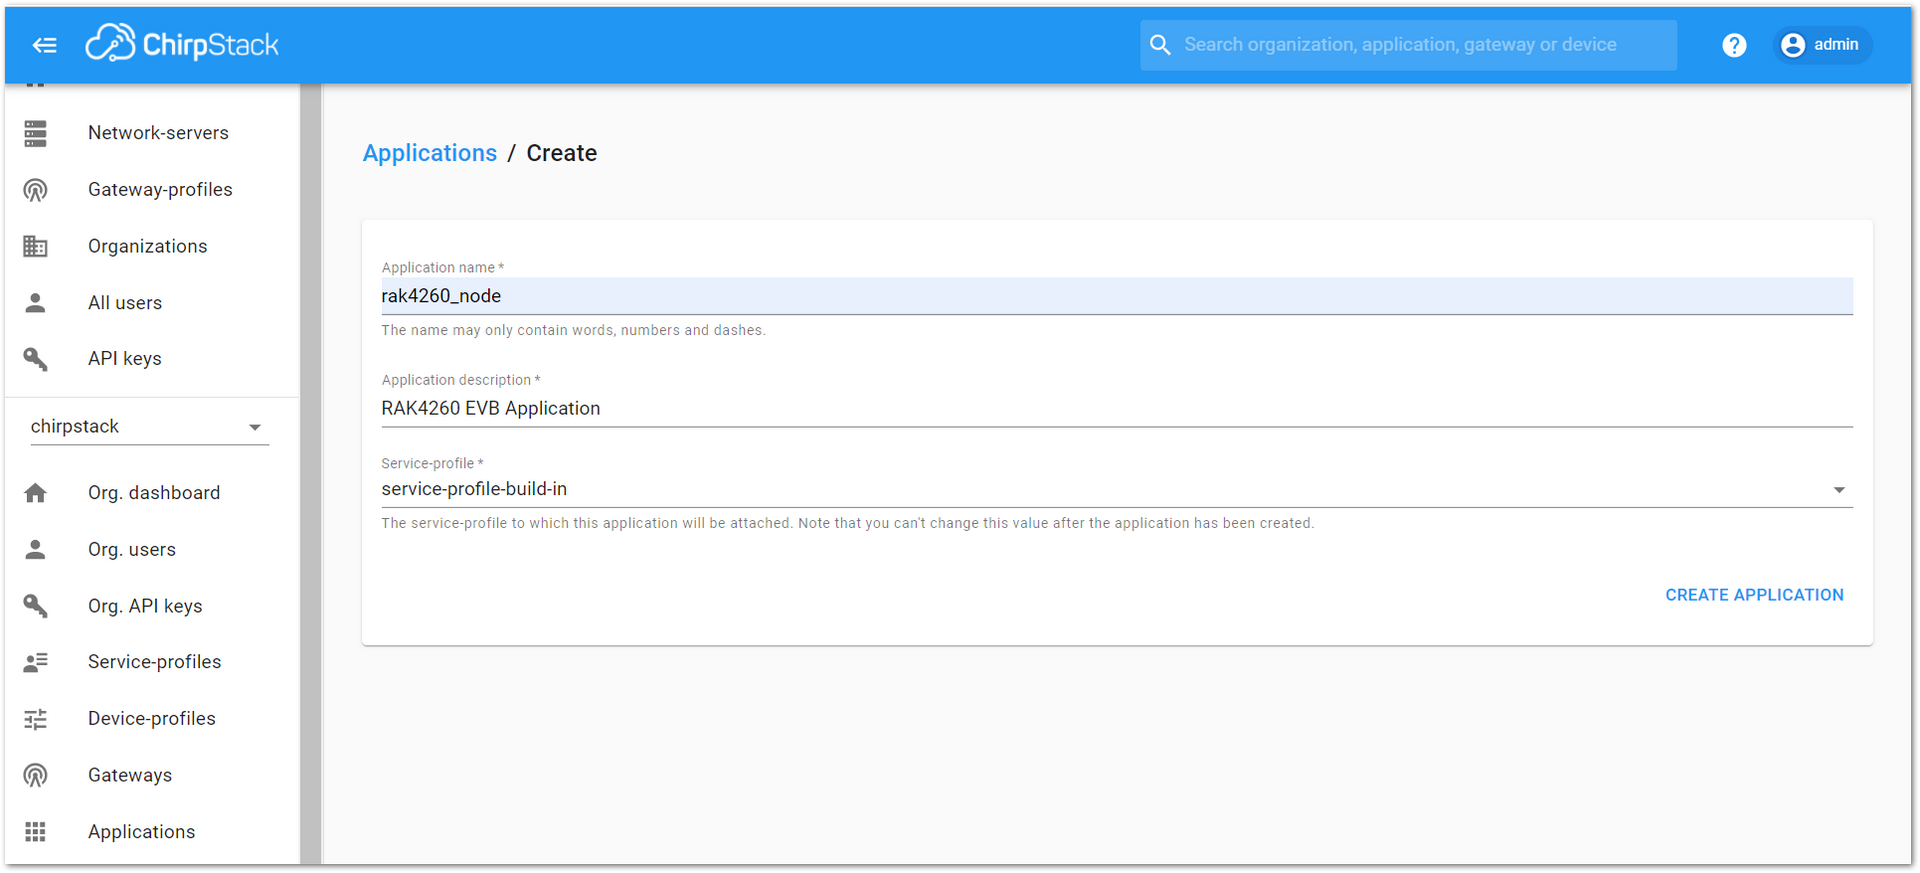Click the Applications grid icon
Screen dimensions: 1920x873
point(36,831)
